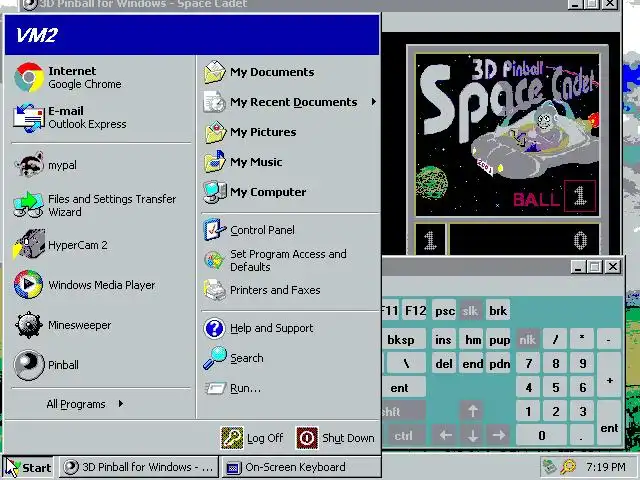640x480 pixels.
Task: Click the pdn key
Action: point(499,363)
